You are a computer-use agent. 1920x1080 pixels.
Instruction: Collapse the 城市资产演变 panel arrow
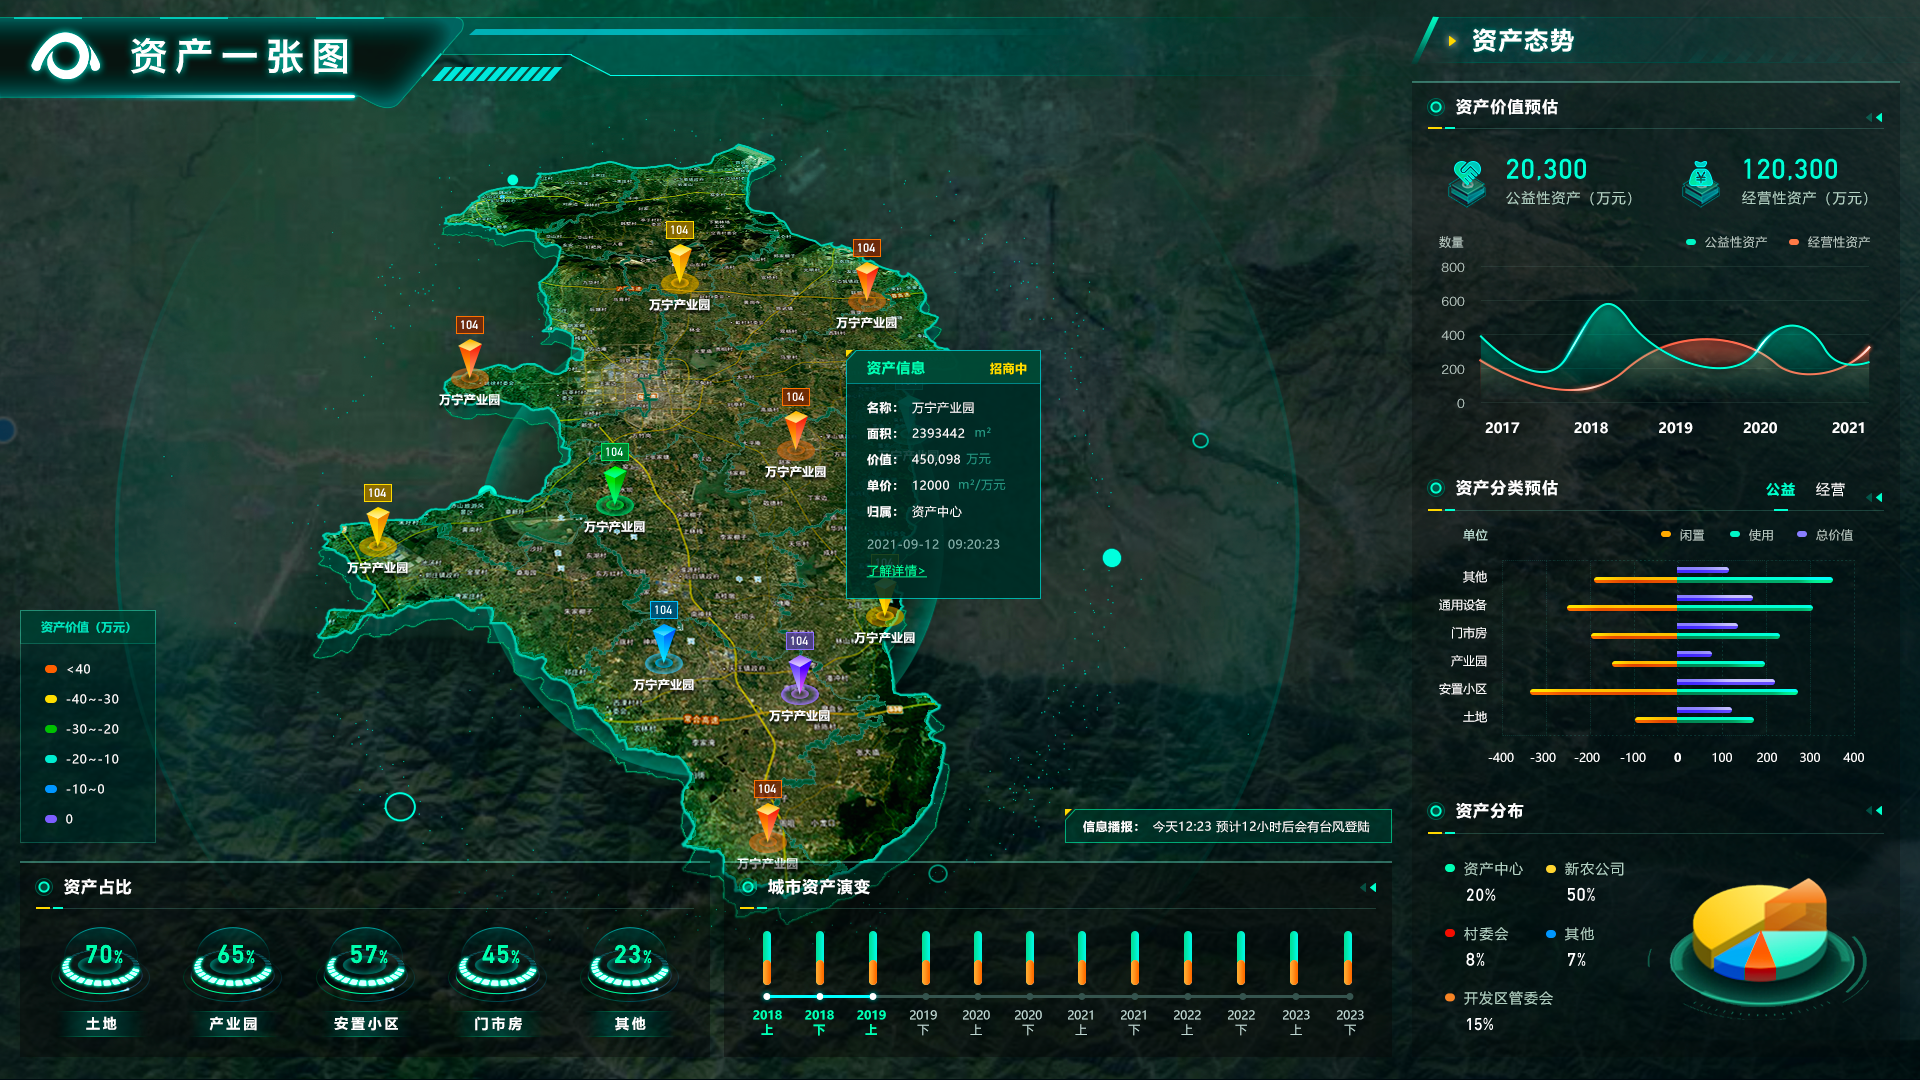click(x=1369, y=888)
